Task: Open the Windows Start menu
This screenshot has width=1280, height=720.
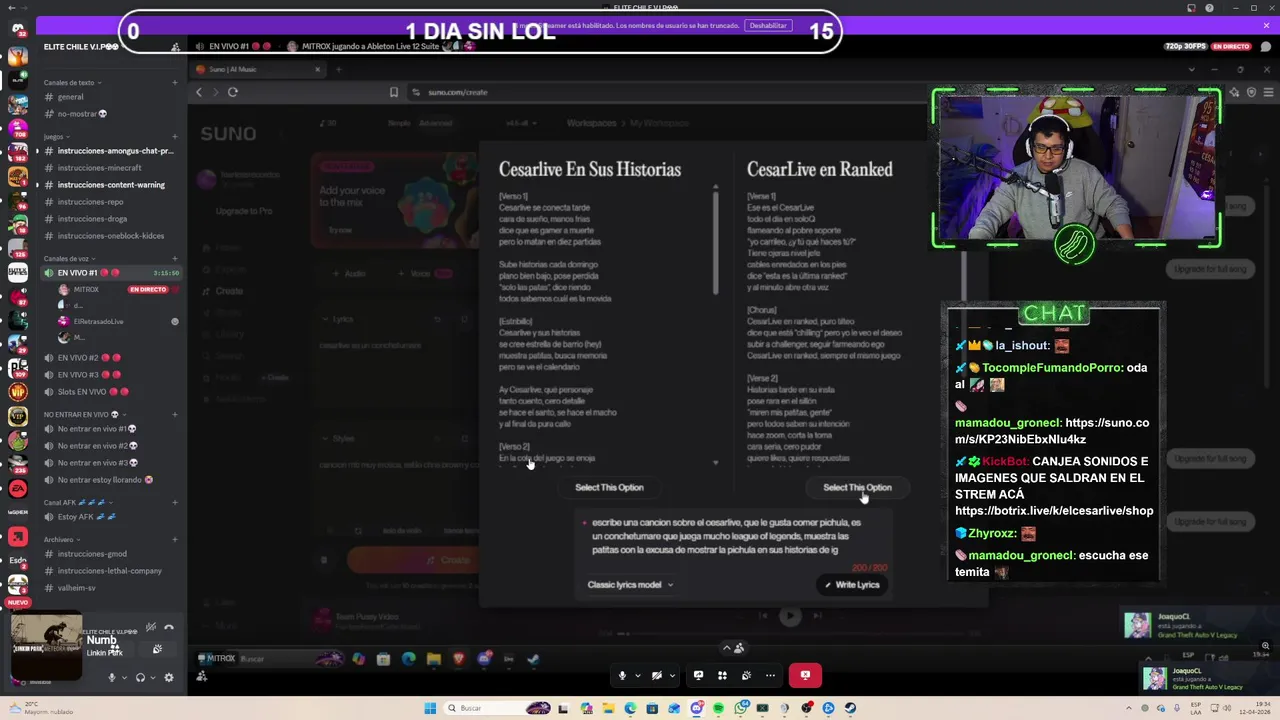Action: pos(430,708)
